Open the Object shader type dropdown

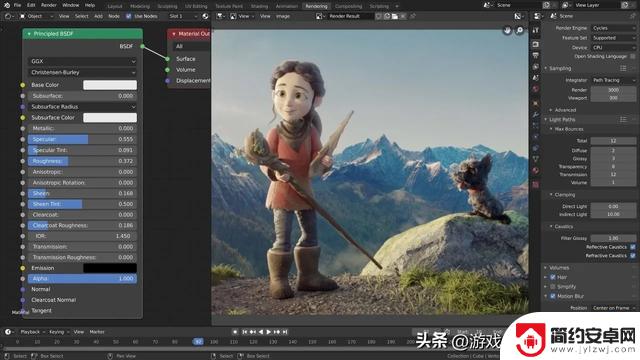36,16
